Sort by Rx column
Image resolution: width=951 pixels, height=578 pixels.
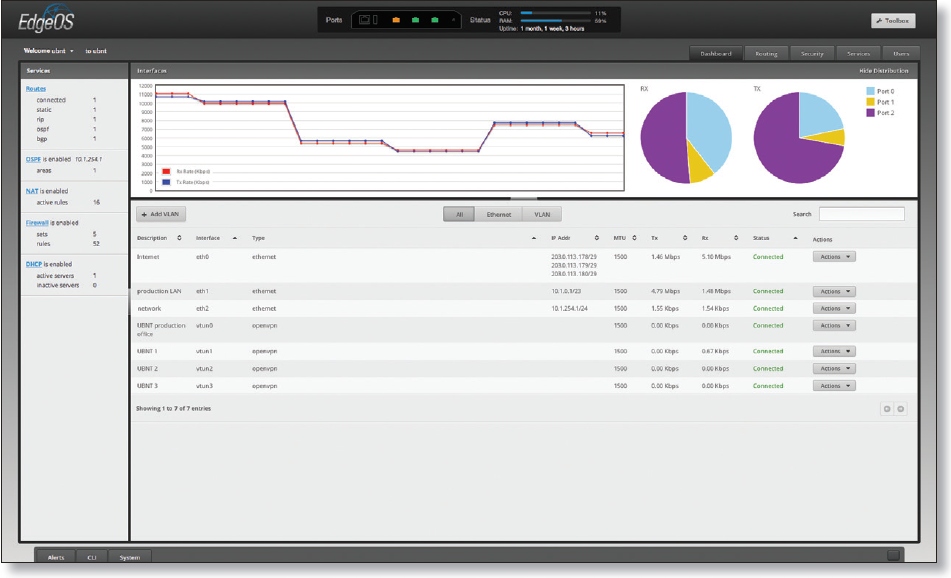[720, 238]
